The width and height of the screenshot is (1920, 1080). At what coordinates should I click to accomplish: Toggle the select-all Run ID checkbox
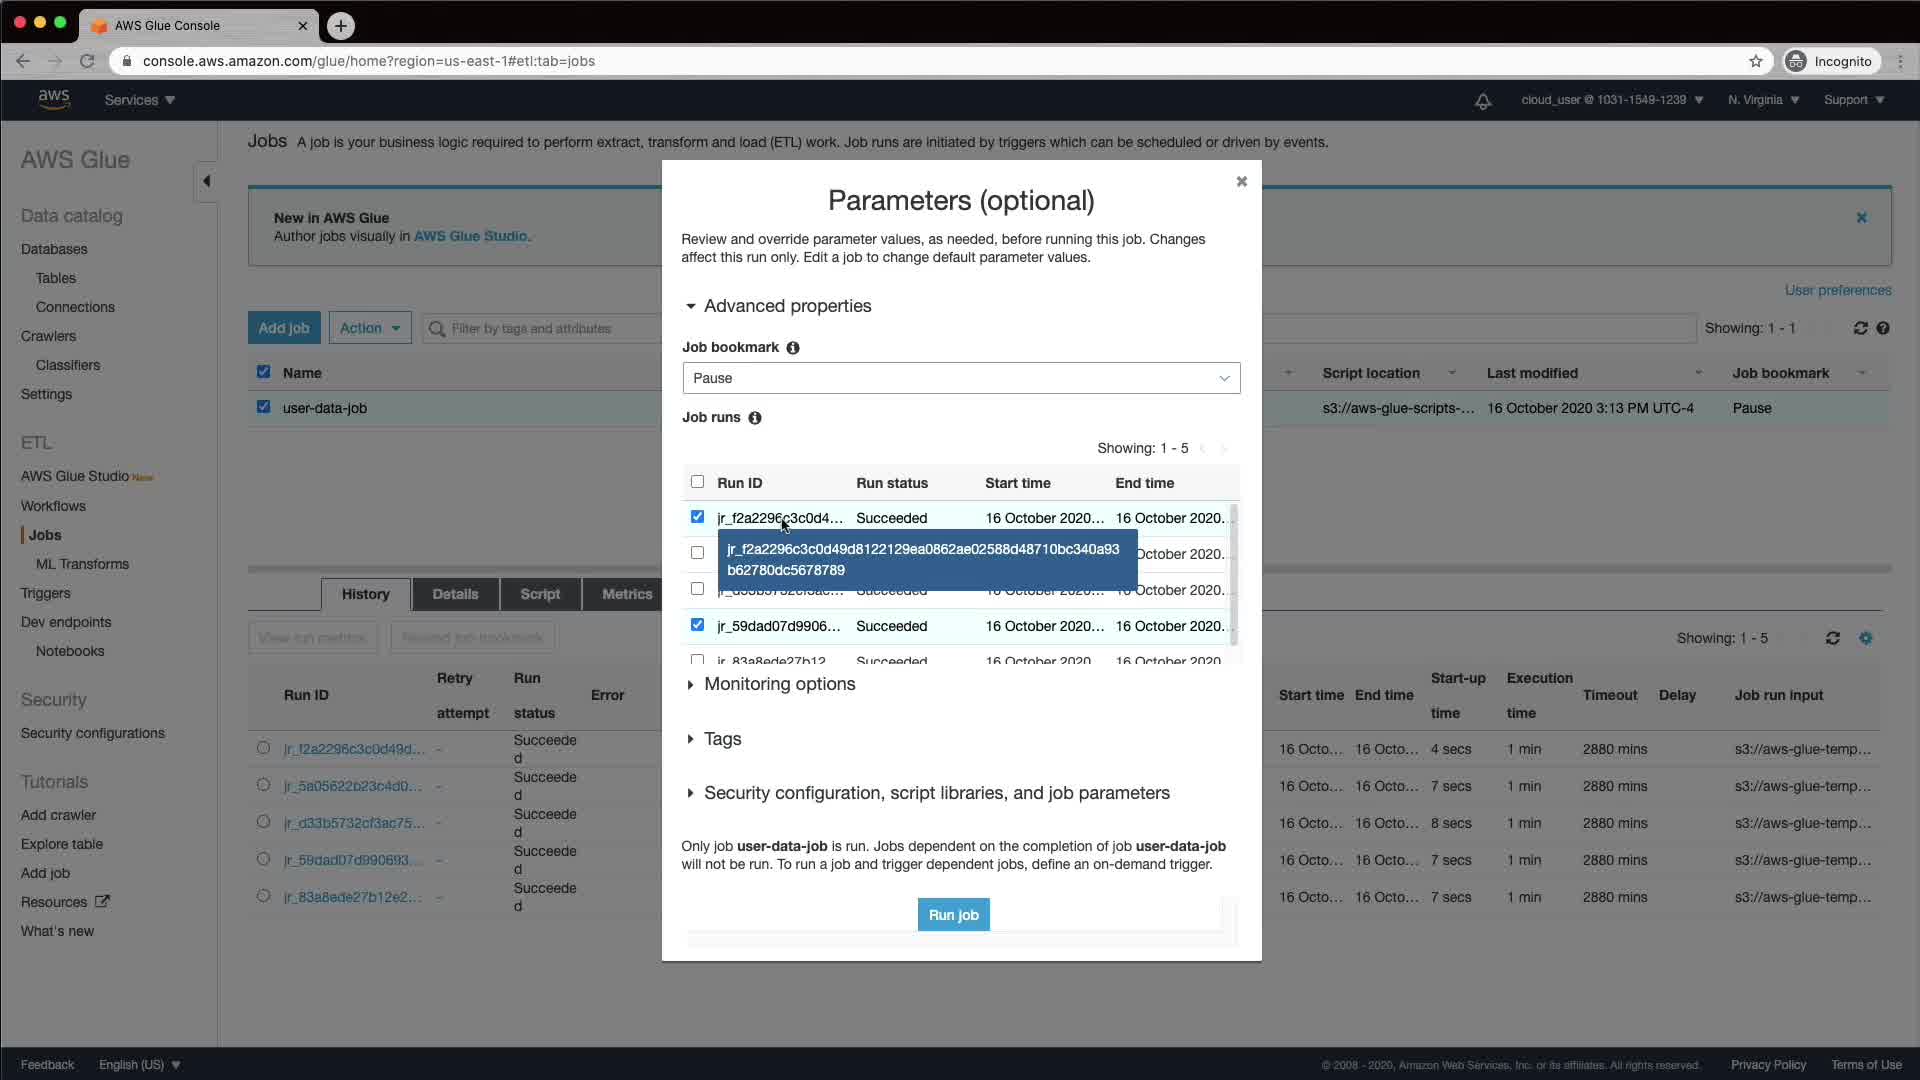[697, 482]
